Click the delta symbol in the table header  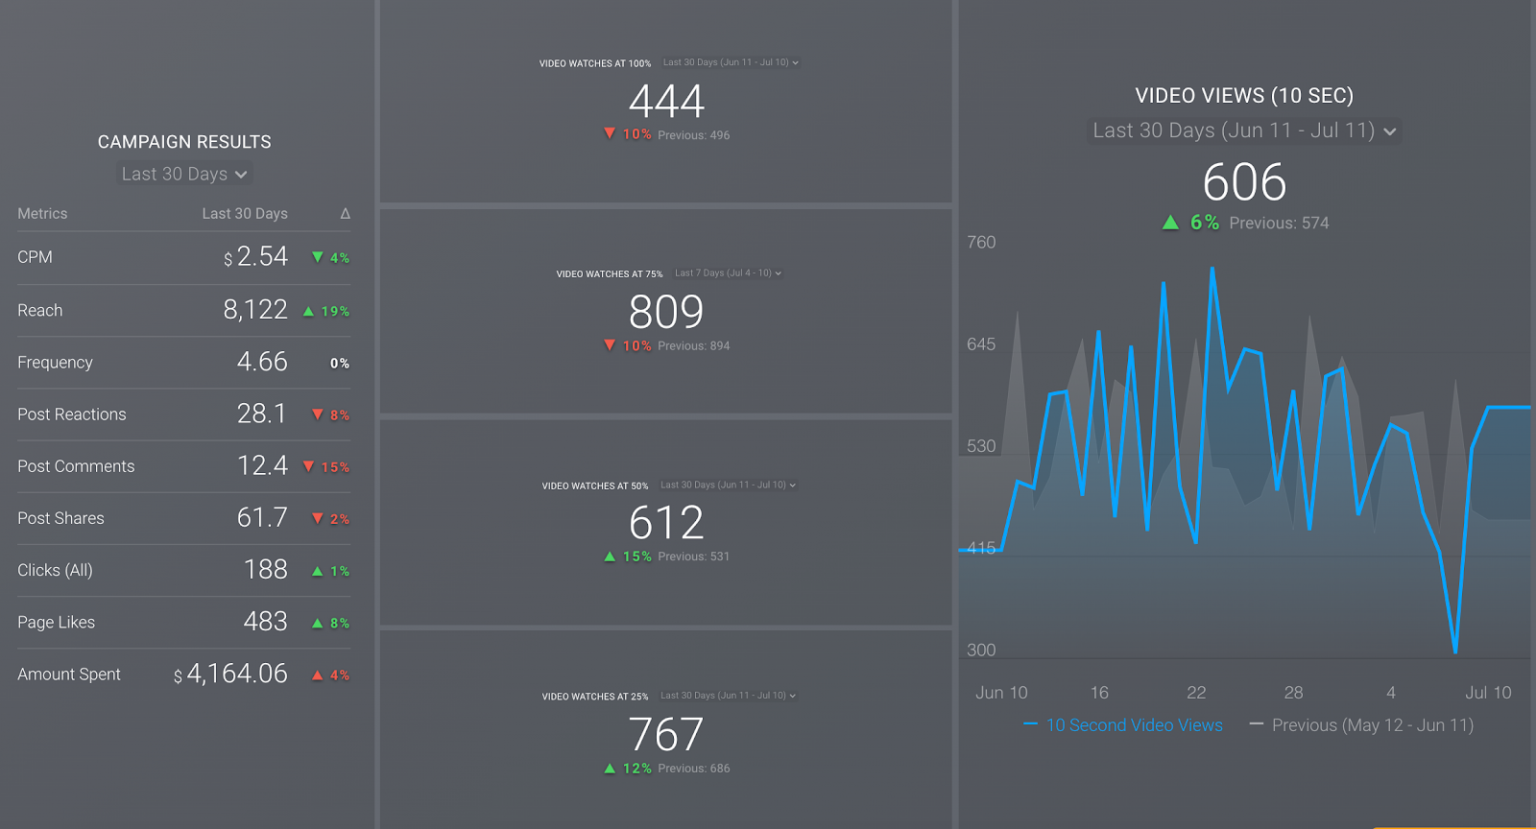pos(345,214)
